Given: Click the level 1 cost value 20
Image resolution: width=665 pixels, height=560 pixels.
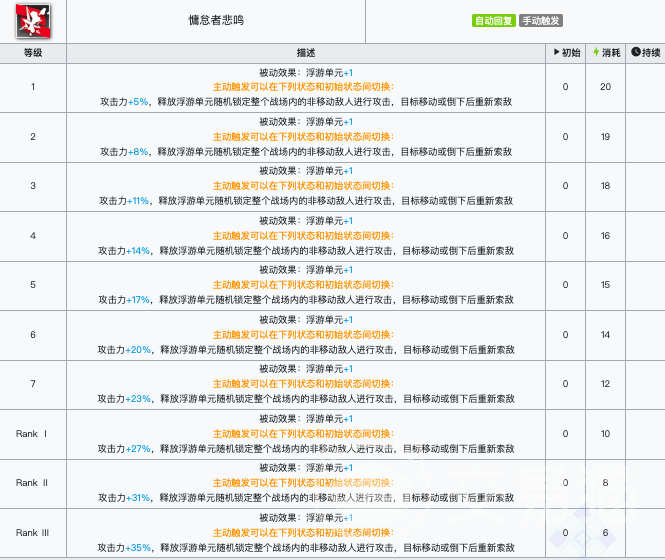Looking at the screenshot, I should (605, 87).
